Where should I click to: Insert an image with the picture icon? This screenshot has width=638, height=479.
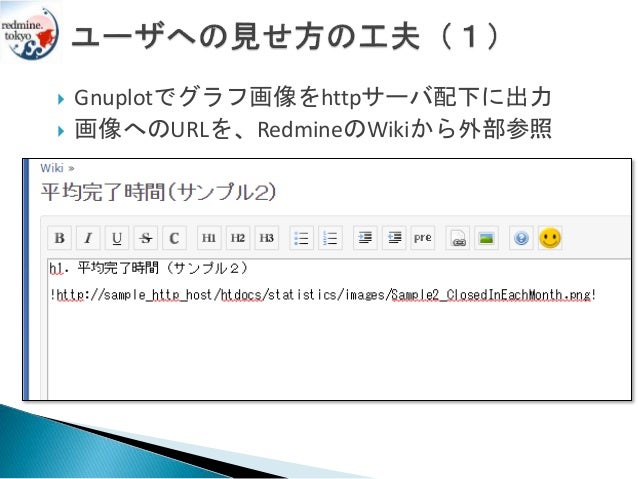(487, 238)
